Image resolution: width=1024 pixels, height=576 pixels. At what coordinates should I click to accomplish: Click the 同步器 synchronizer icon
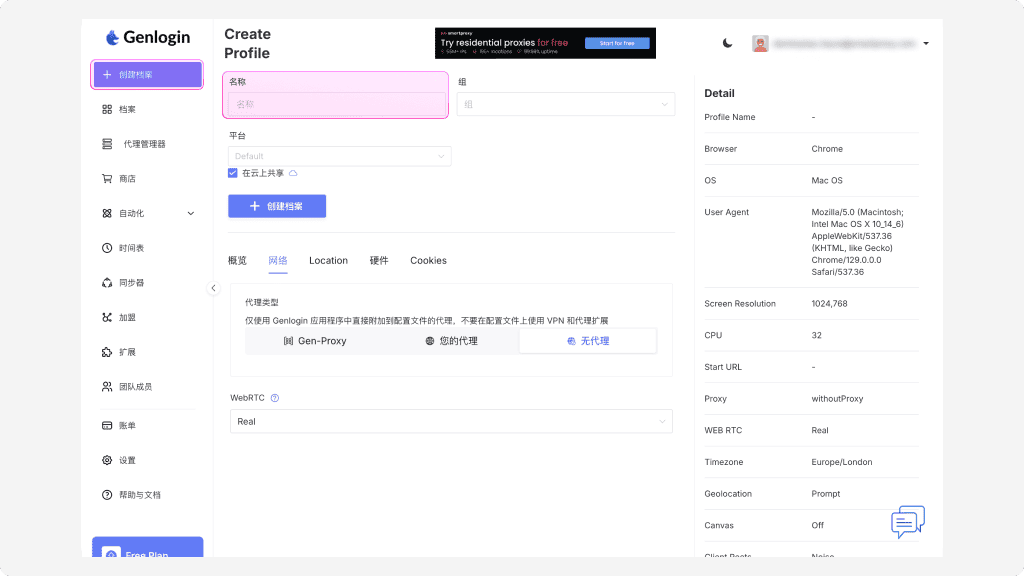[x=107, y=283]
